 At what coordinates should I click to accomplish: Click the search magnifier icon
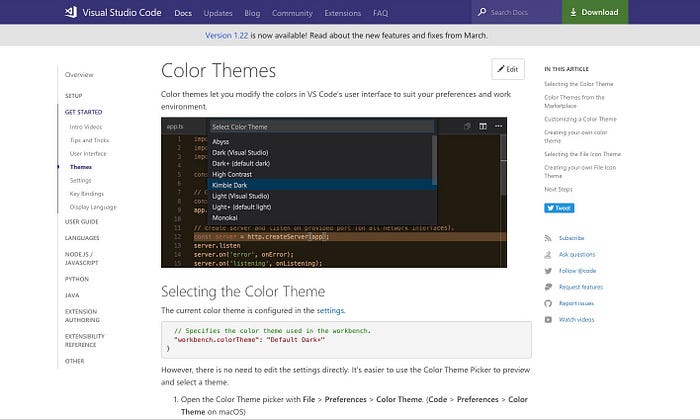point(482,12)
